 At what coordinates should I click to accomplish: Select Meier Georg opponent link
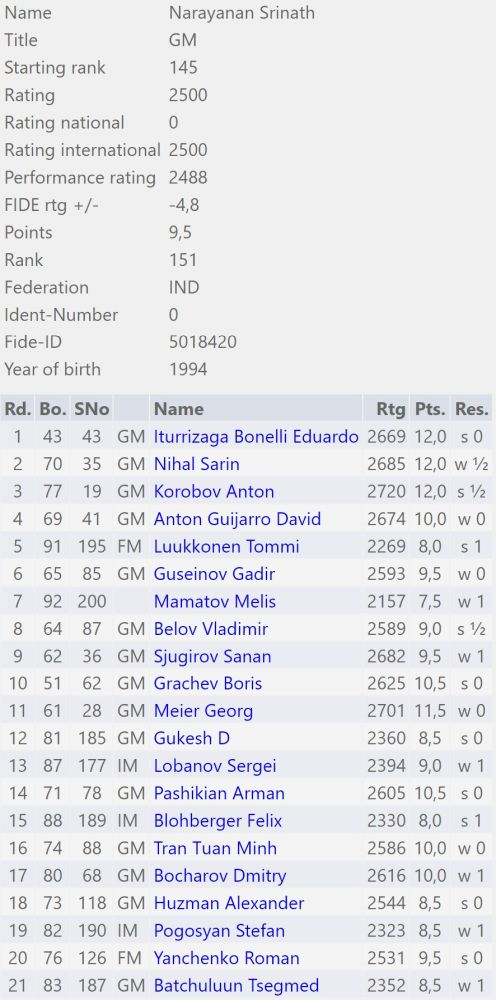tap(203, 711)
